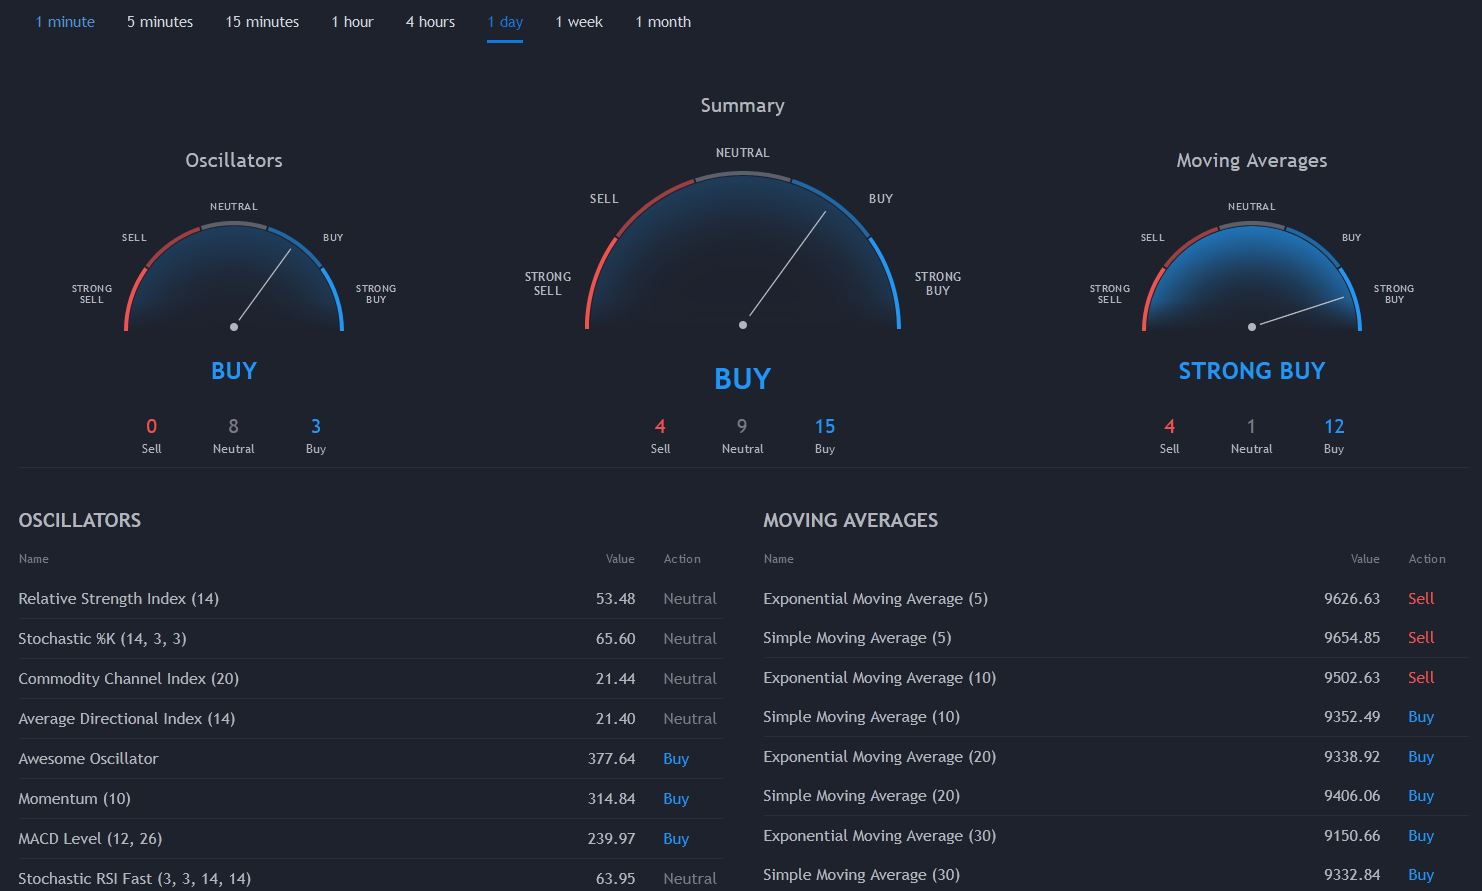The width and height of the screenshot is (1482, 891).
Task: Click Exponential Moving Average (5) row
Action: [875, 599]
